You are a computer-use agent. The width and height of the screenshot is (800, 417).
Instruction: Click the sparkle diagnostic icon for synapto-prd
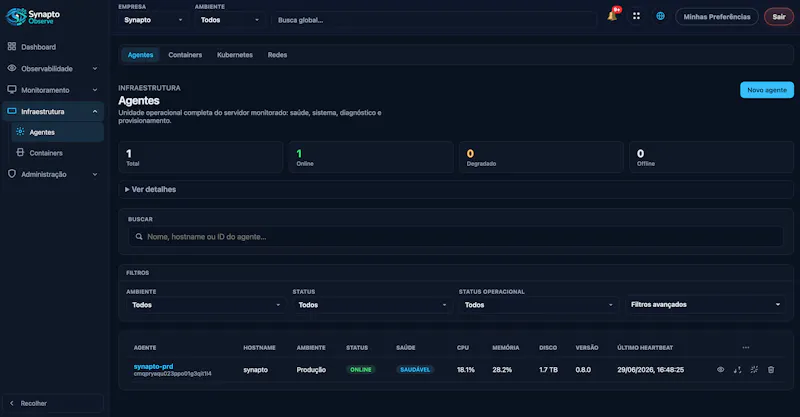(754, 370)
